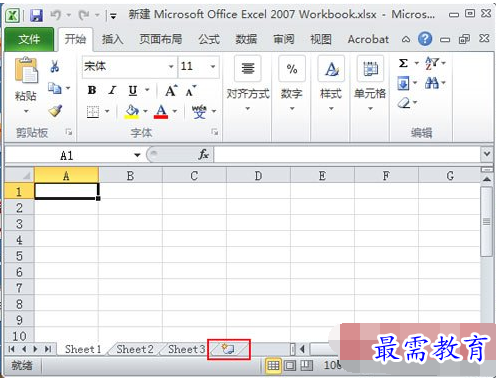The height and width of the screenshot is (380, 496).
Task: Switch to 公式 Formulas tab
Action: click(209, 39)
